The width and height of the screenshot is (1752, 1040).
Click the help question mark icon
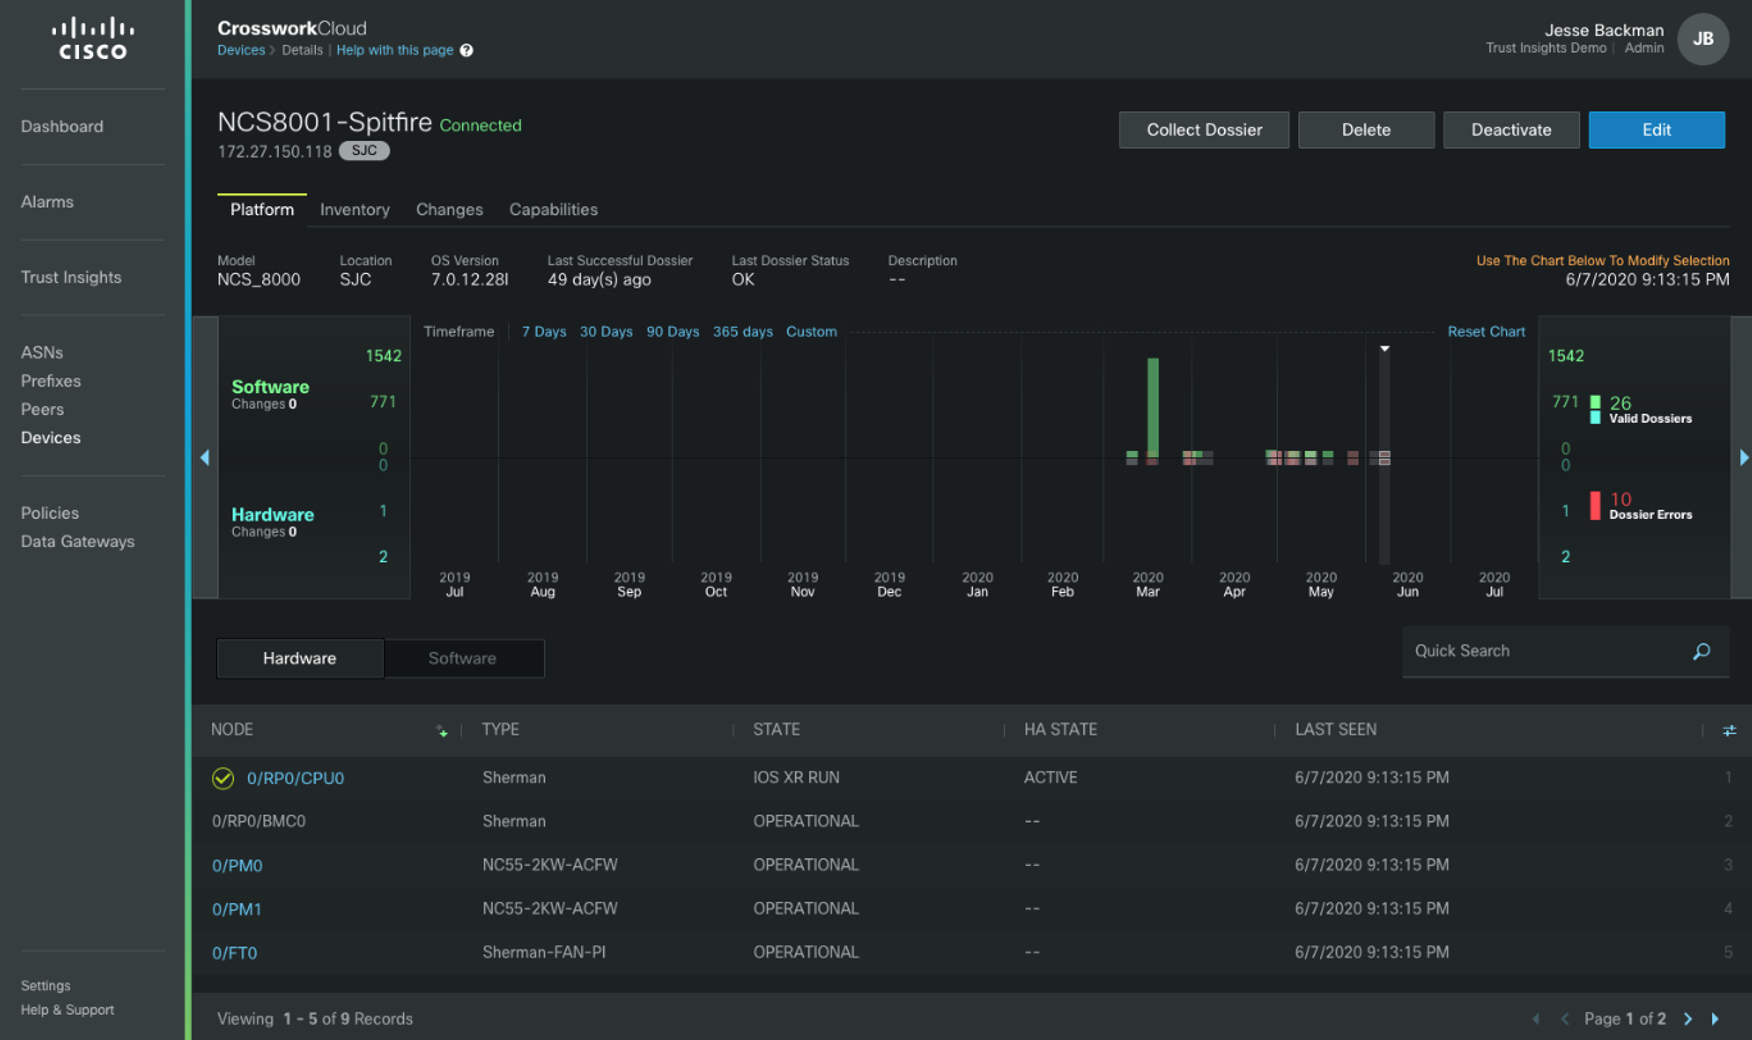click(466, 50)
